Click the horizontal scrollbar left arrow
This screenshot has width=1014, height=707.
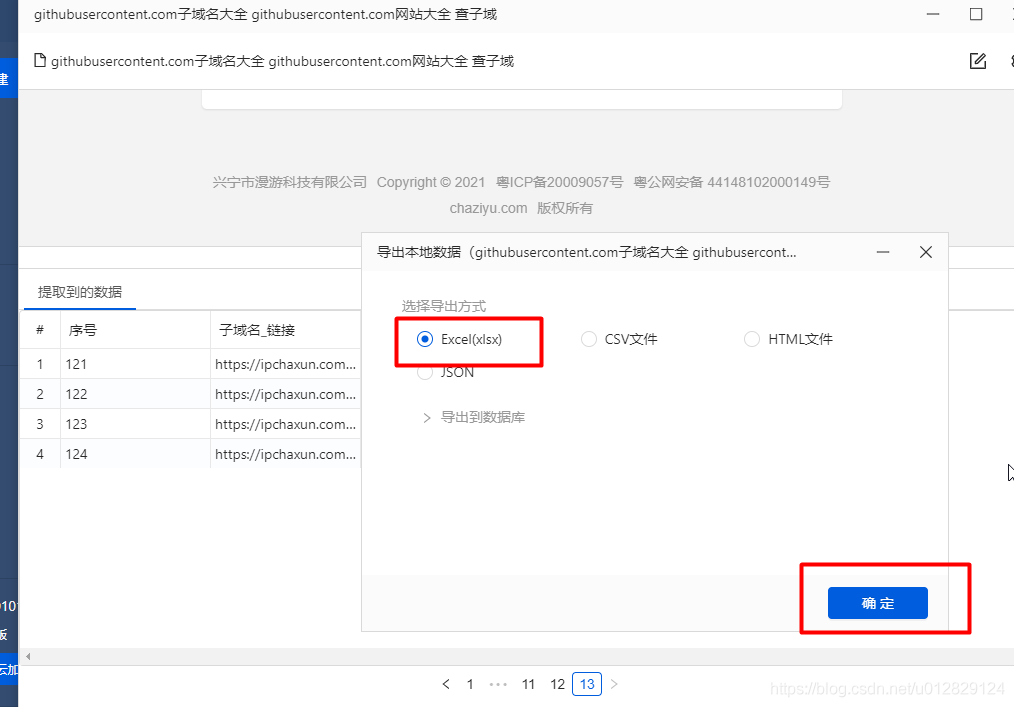click(28, 657)
